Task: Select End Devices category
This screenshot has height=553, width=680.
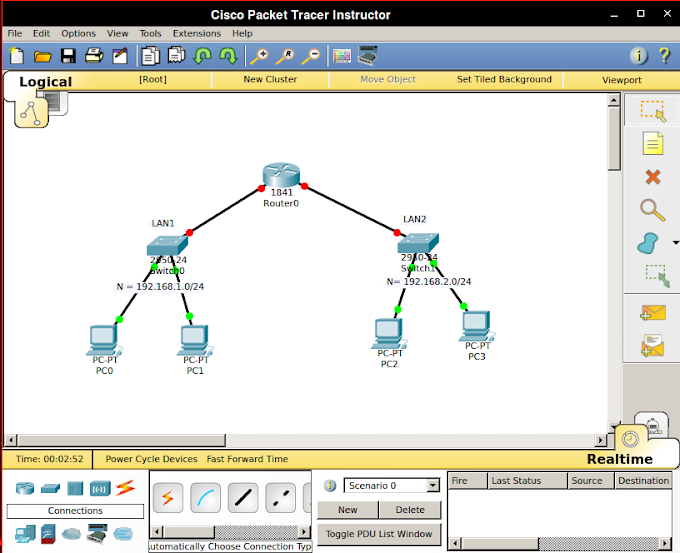Action: (x=26, y=534)
